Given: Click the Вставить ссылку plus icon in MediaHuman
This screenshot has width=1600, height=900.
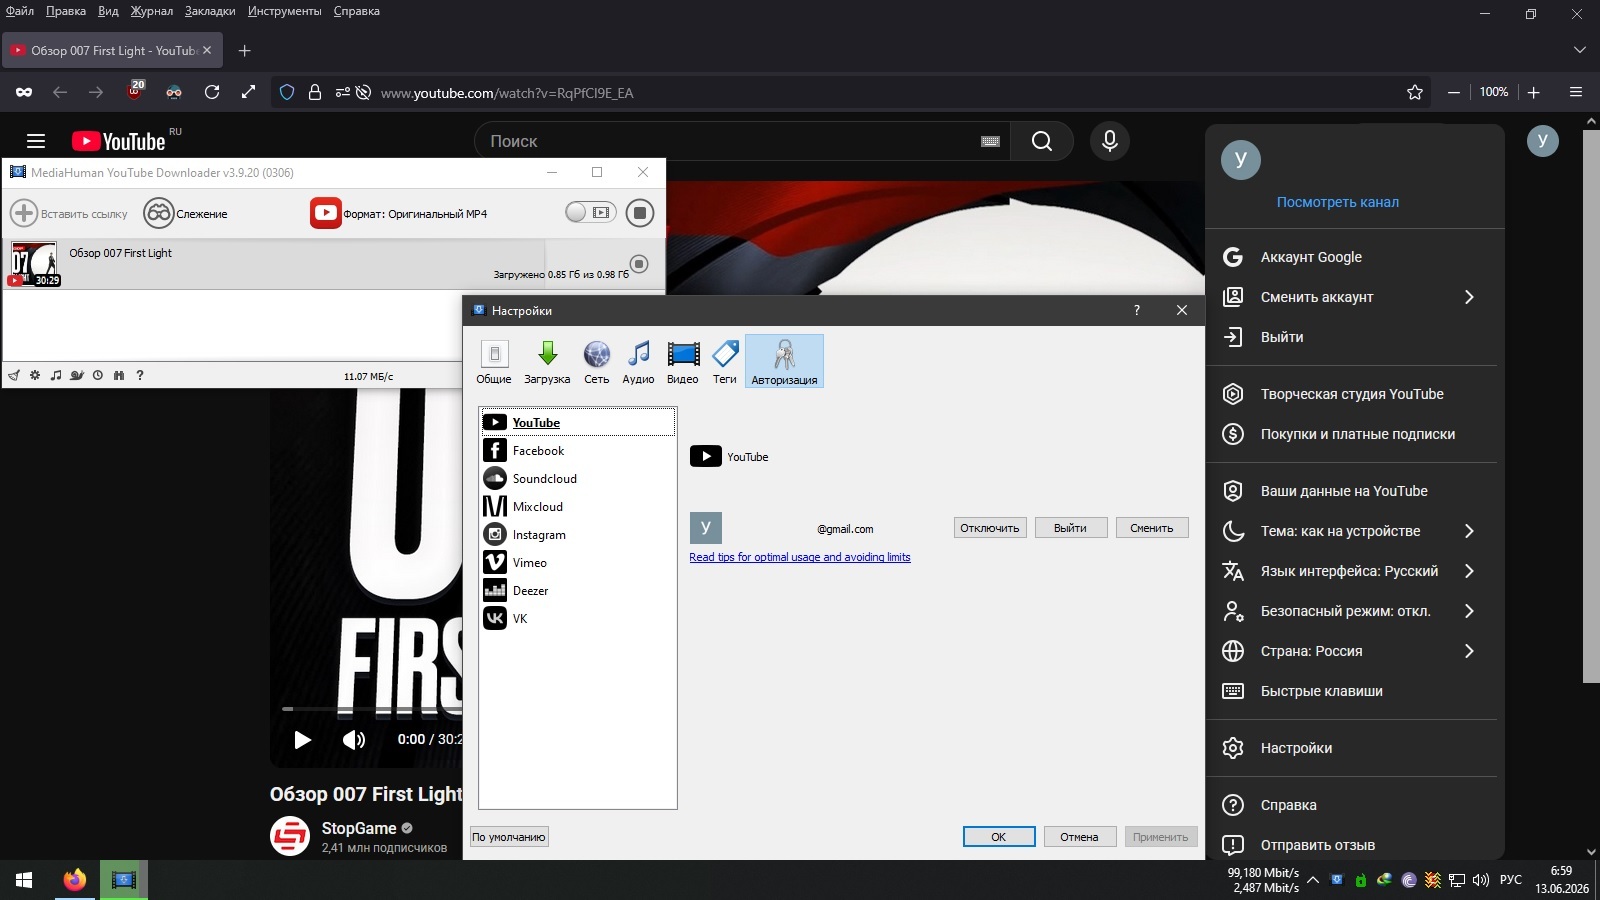Looking at the screenshot, I should click(x=24, y=213).
